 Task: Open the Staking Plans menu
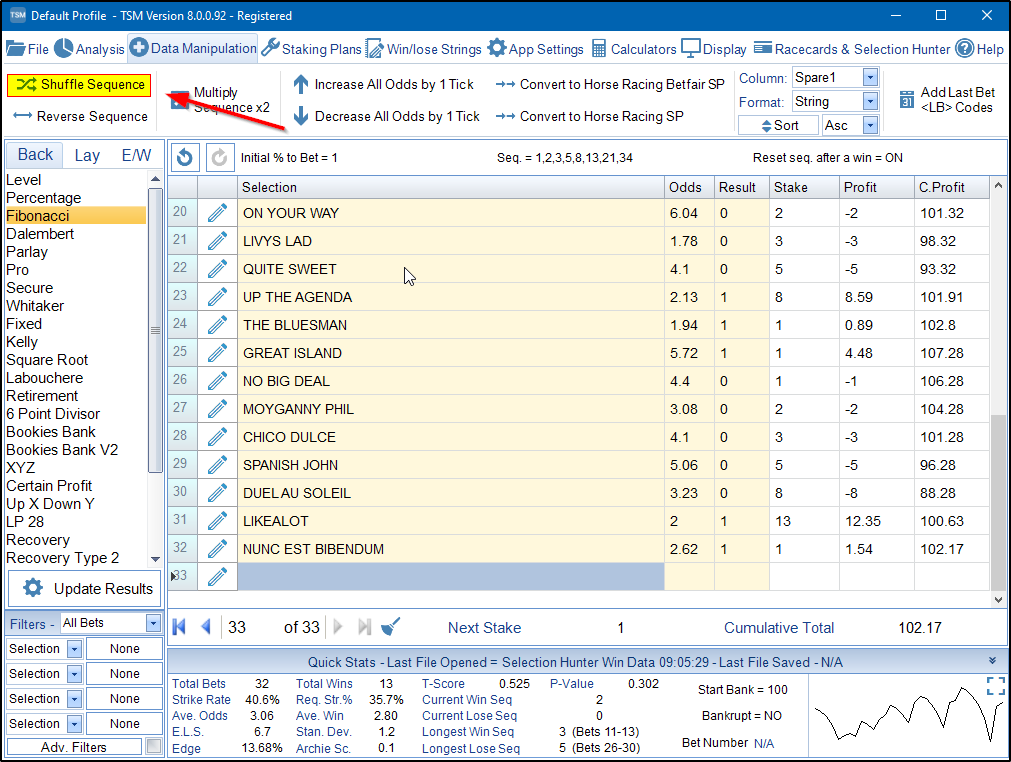311,49
